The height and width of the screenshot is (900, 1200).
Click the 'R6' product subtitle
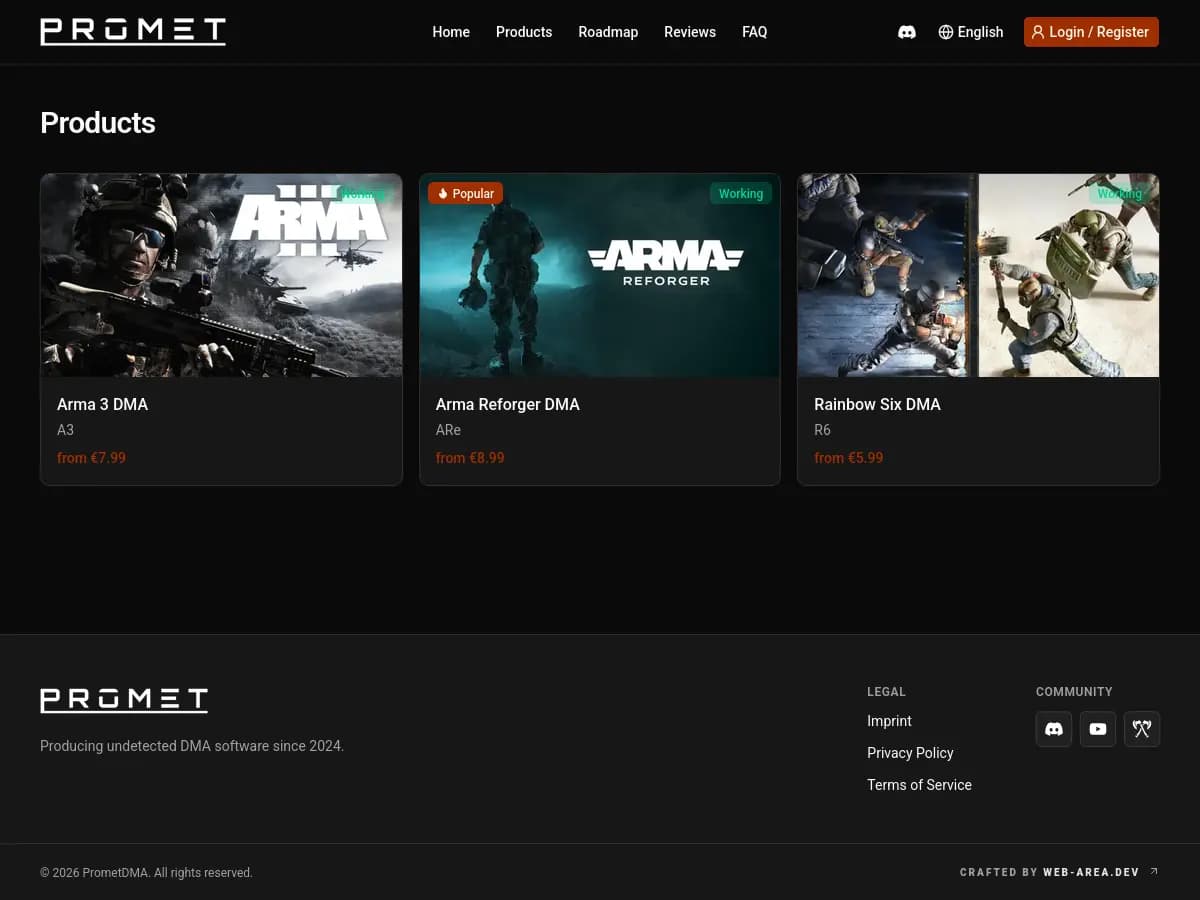click(x=822, y=430)
